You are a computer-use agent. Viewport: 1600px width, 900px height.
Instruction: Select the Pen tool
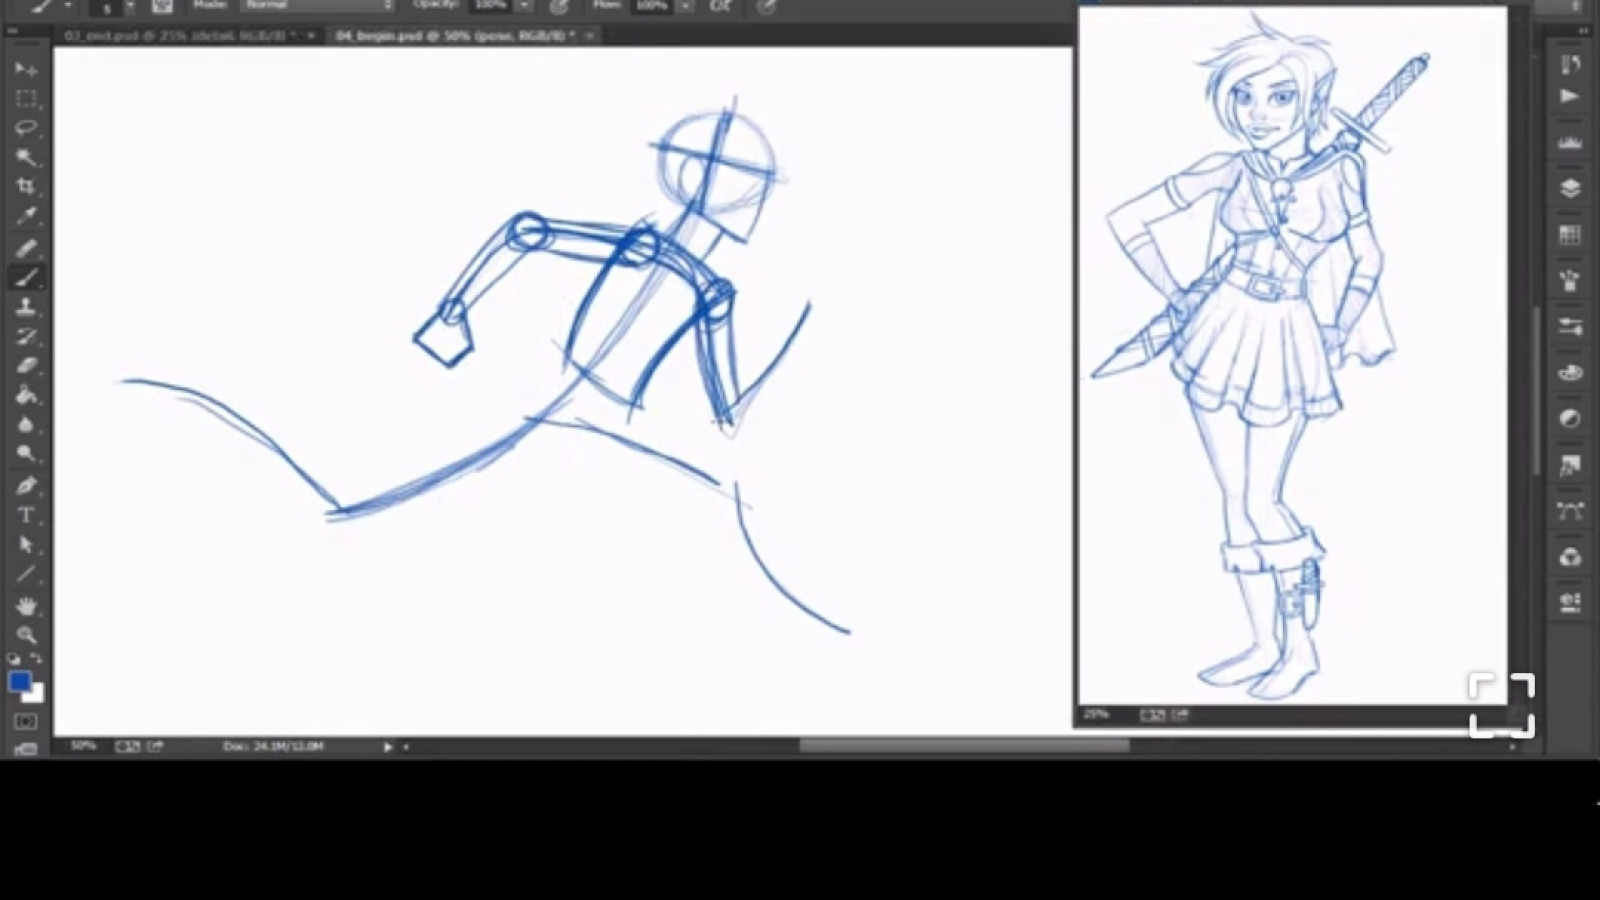pyautogui.click(x=26, y=486)
